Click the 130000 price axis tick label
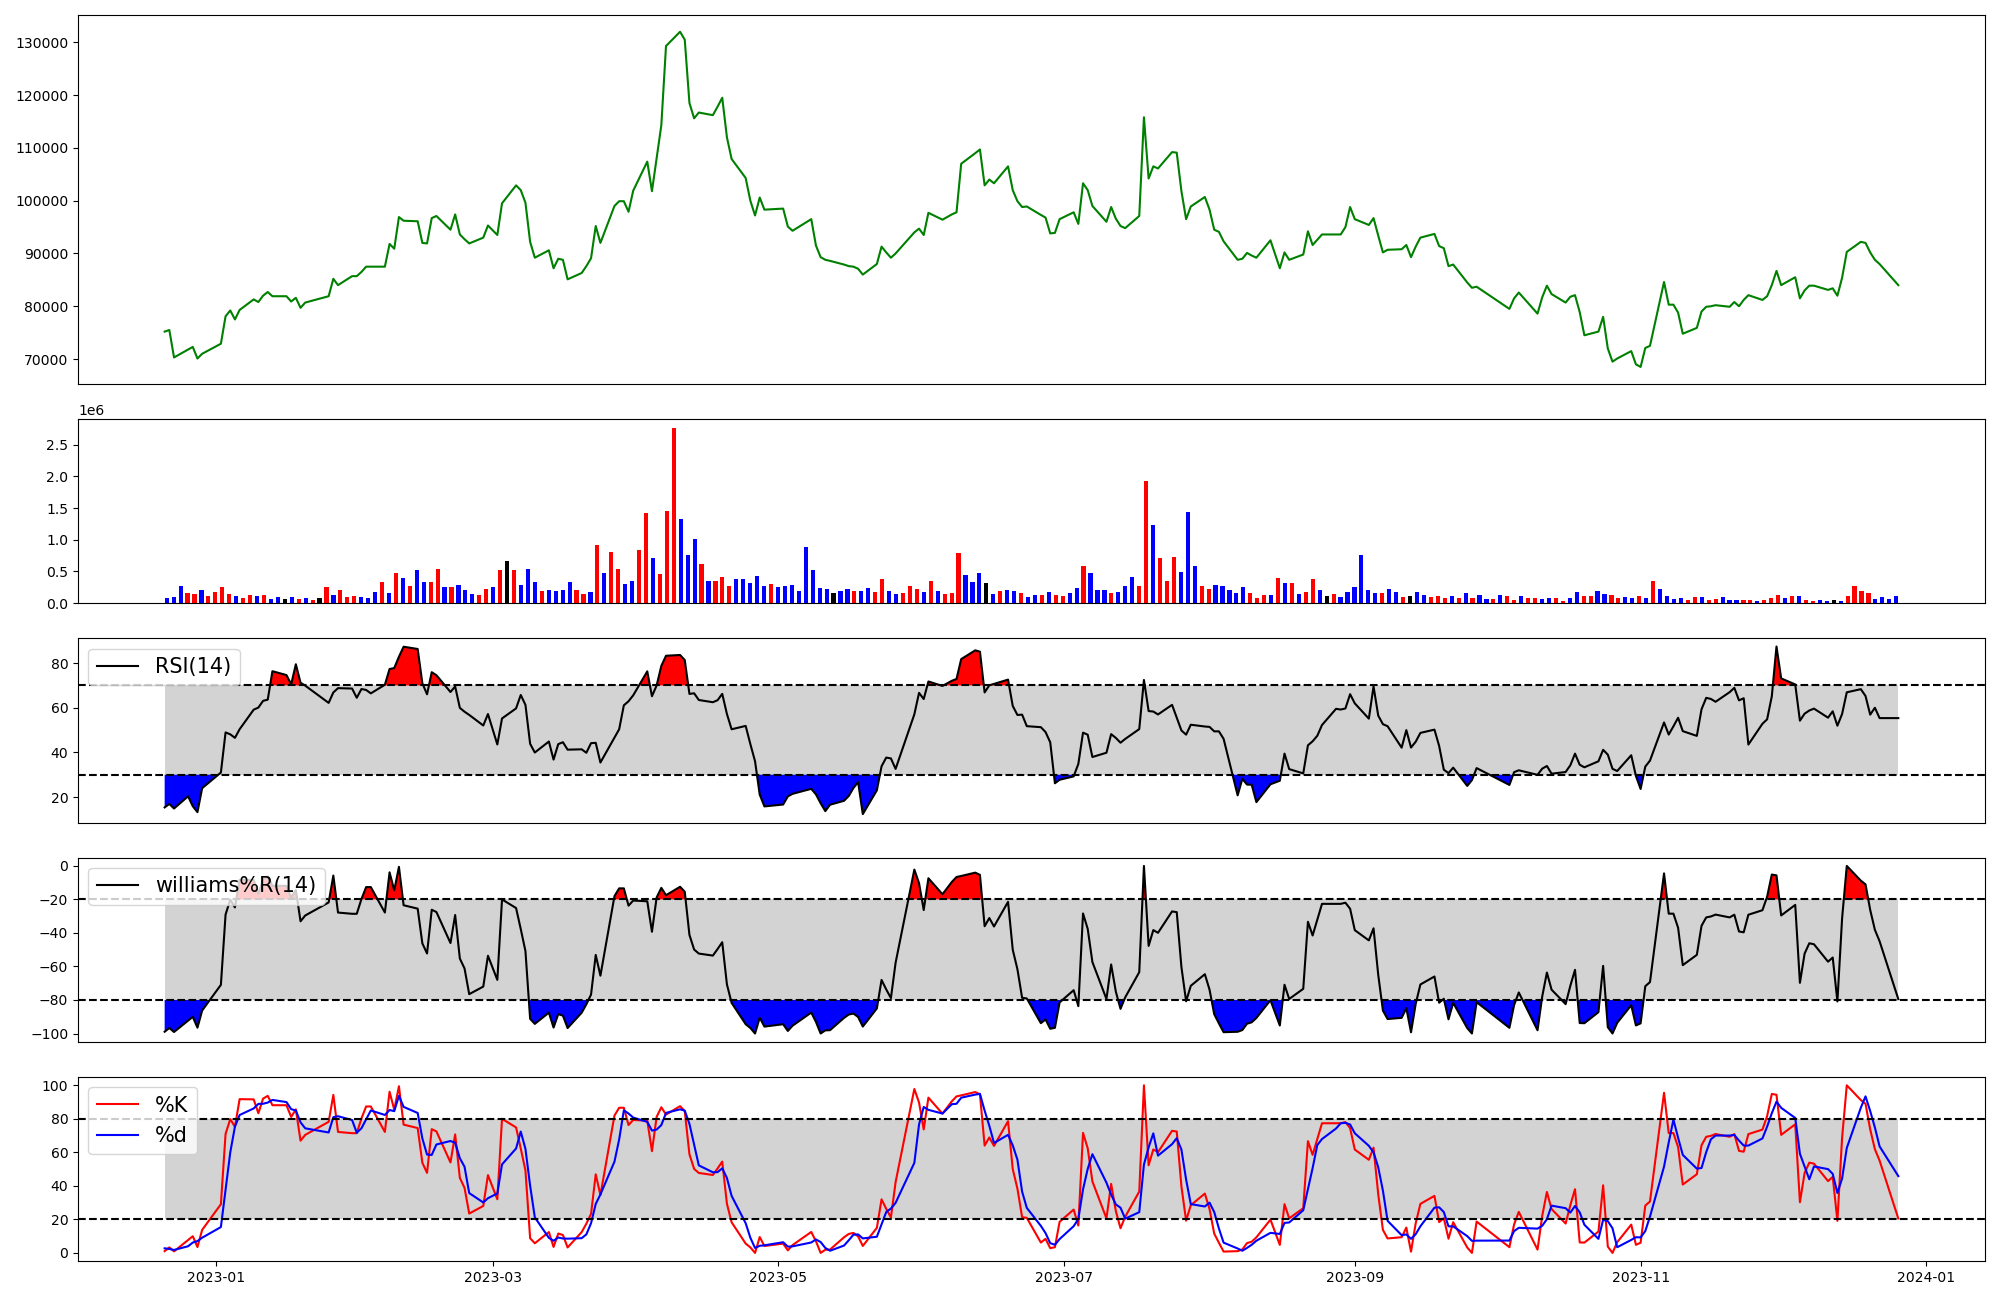This screenshot has height=1300, width=2000. click(x=42, y=43)
